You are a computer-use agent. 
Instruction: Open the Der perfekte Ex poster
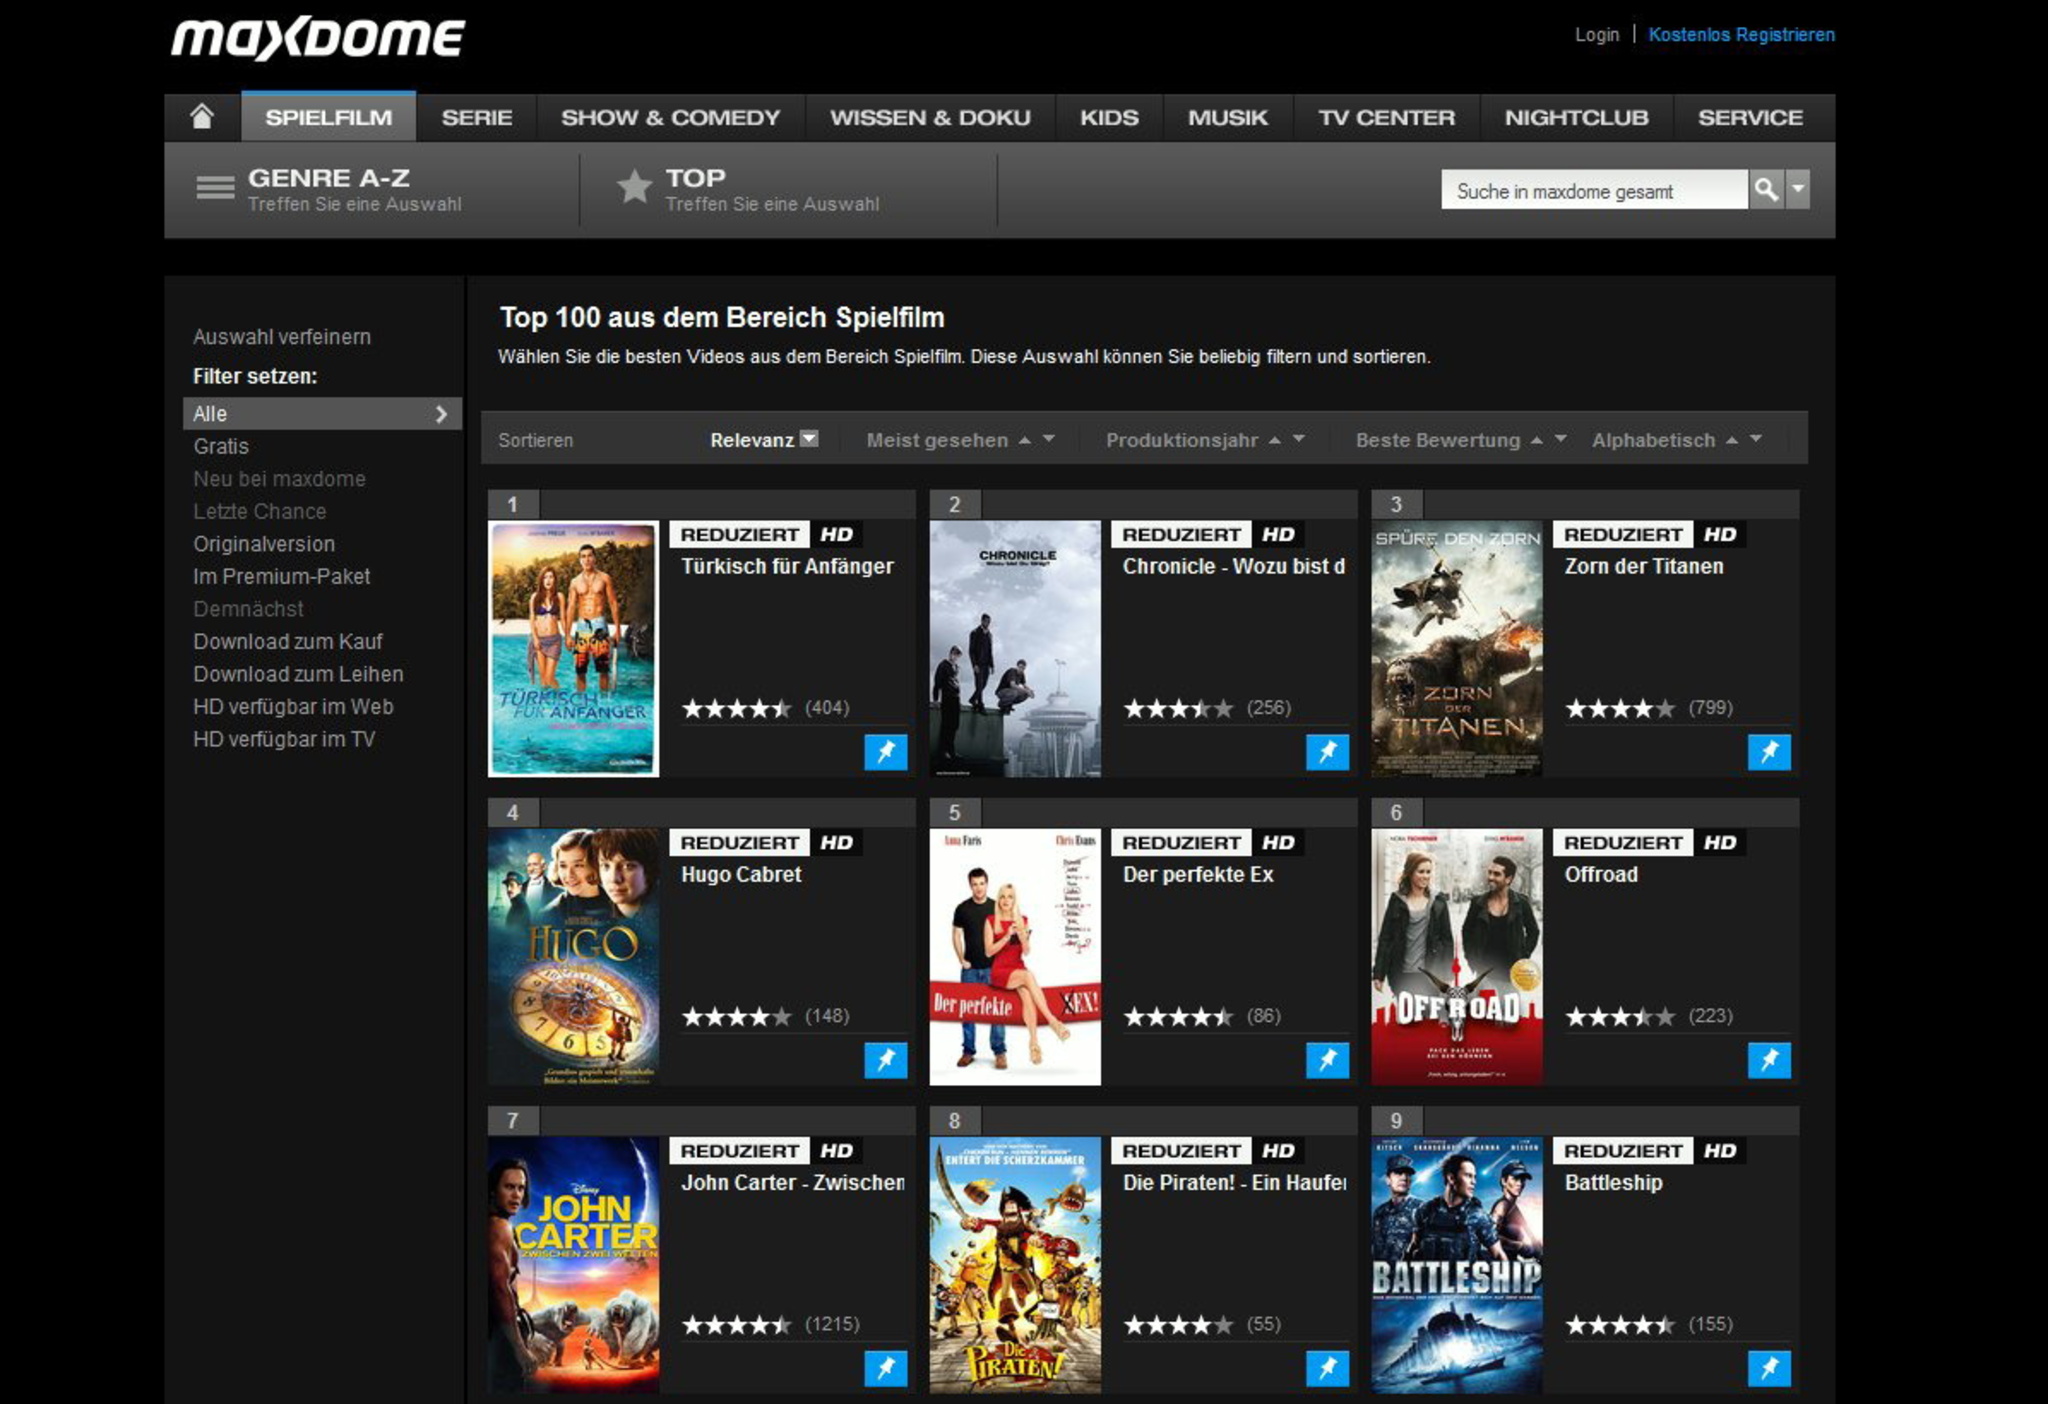1015,957
